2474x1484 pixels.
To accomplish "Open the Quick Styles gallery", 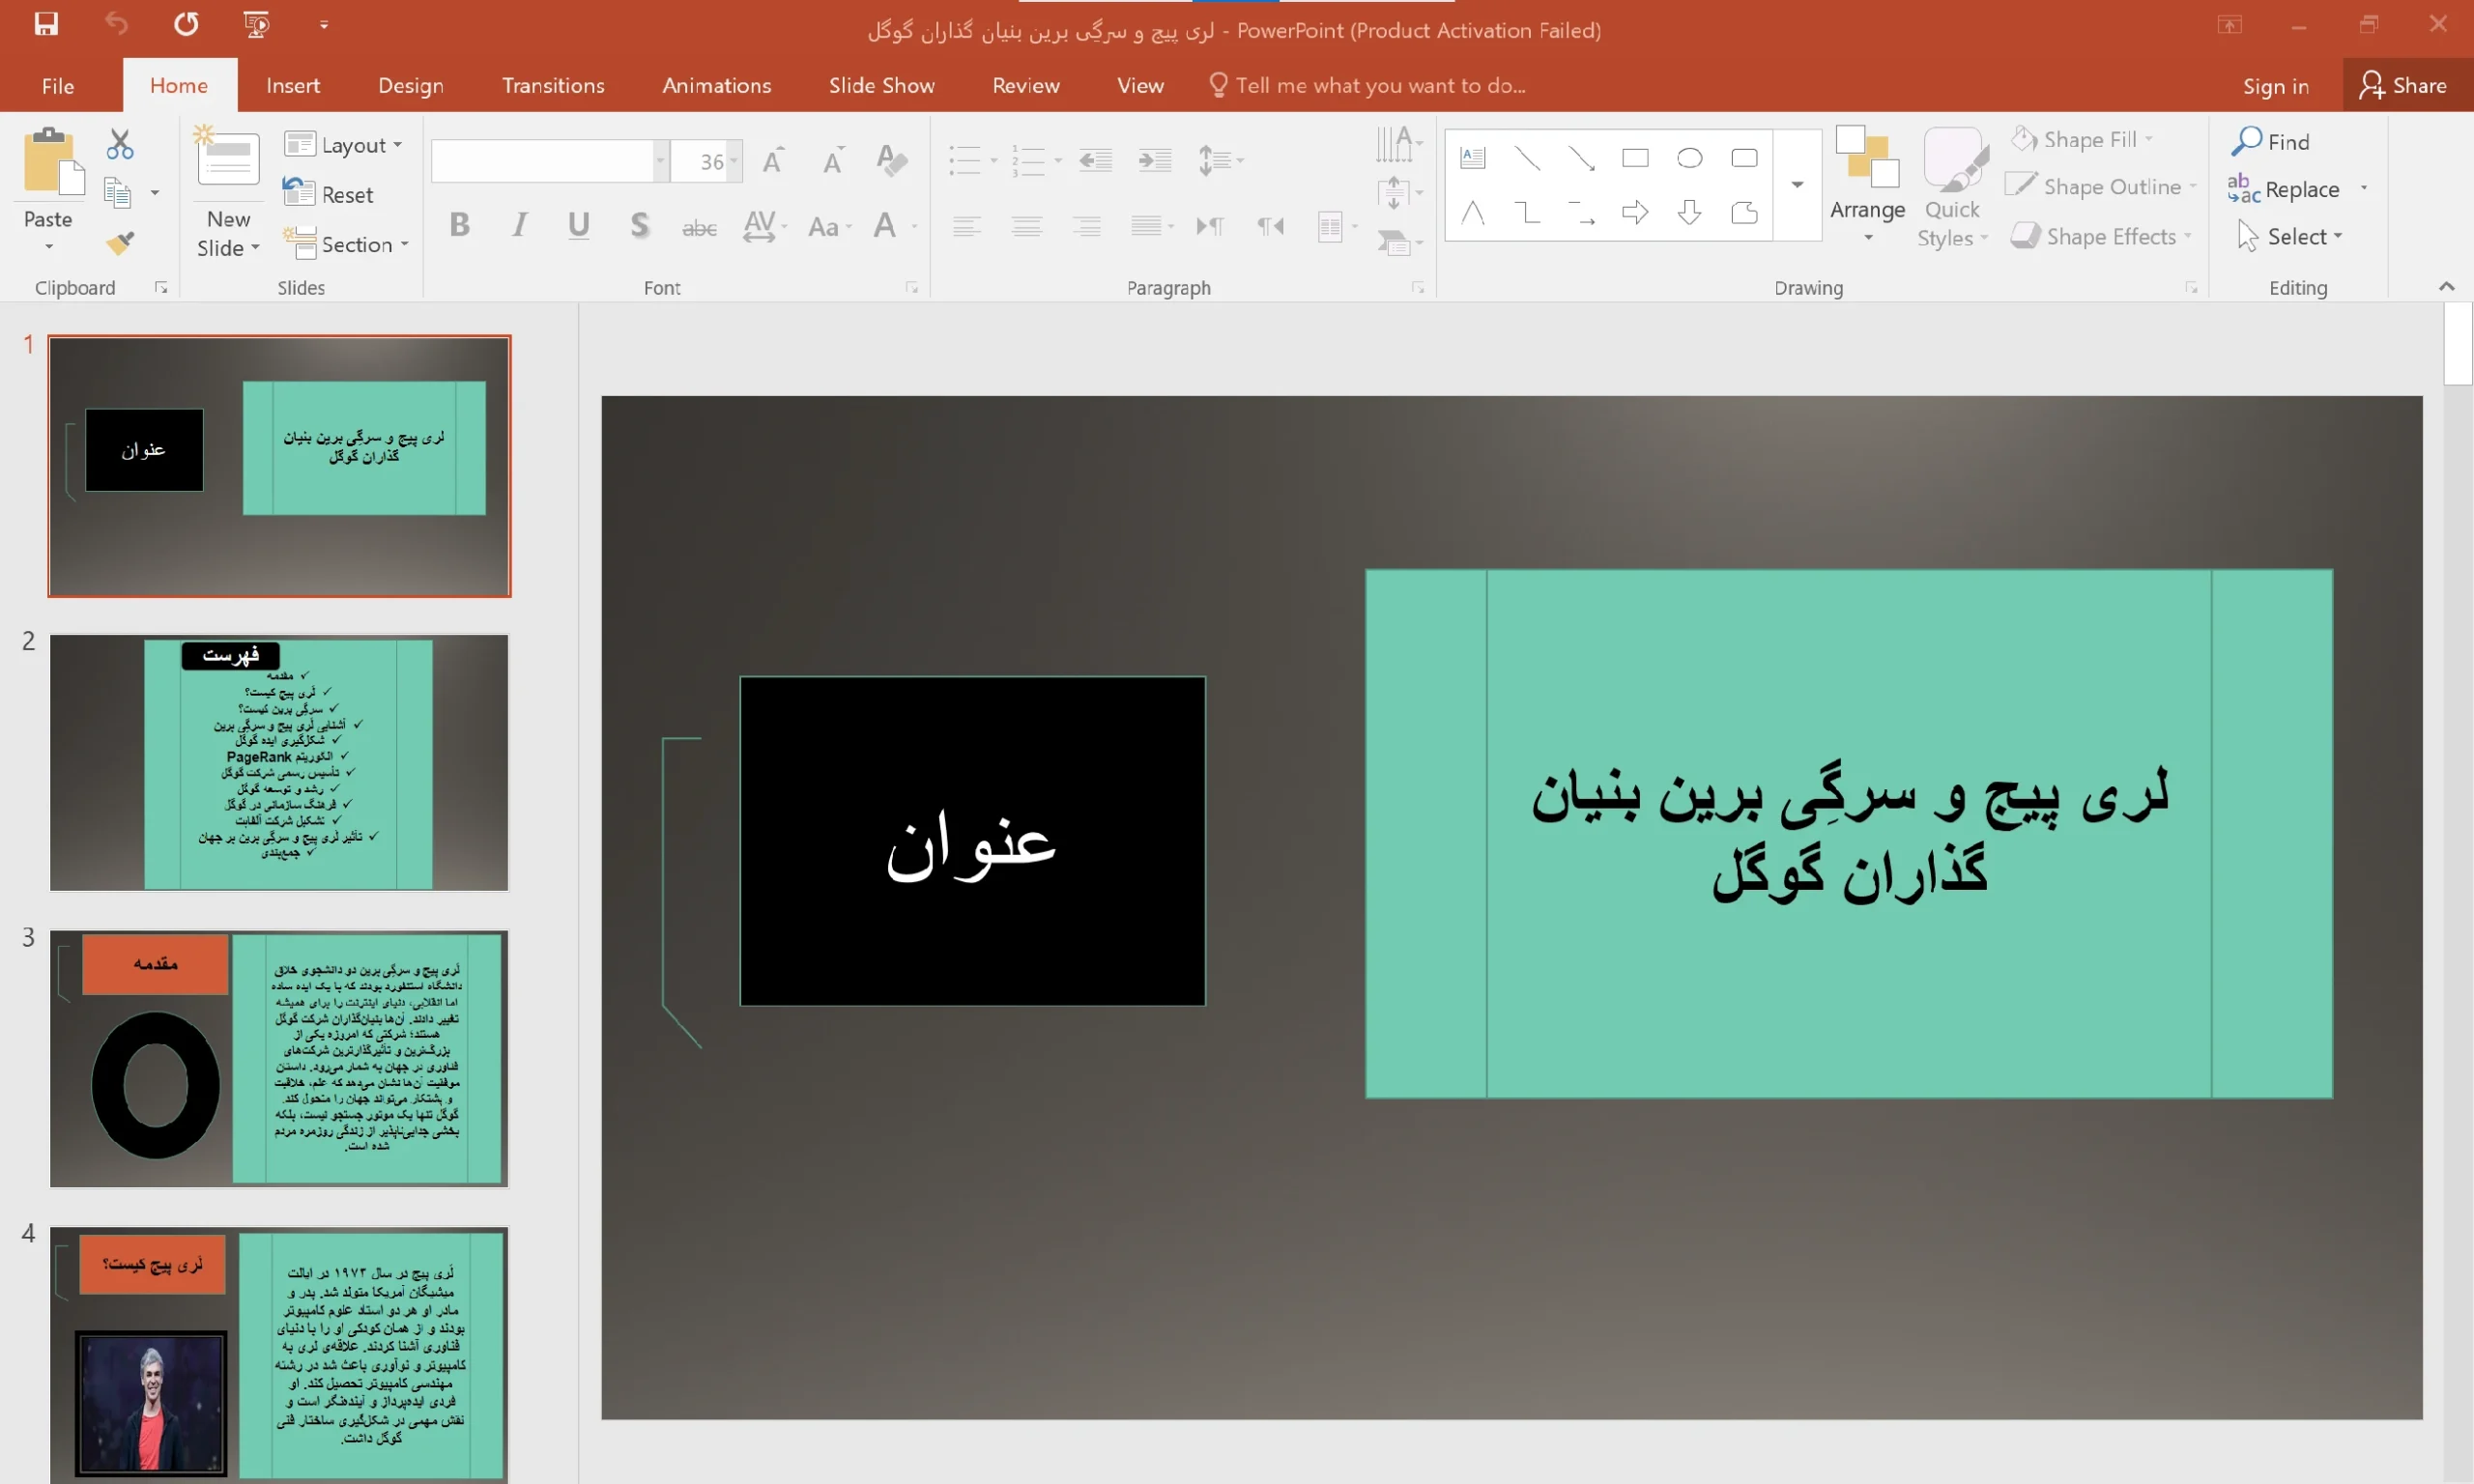I will (1952, 186).
